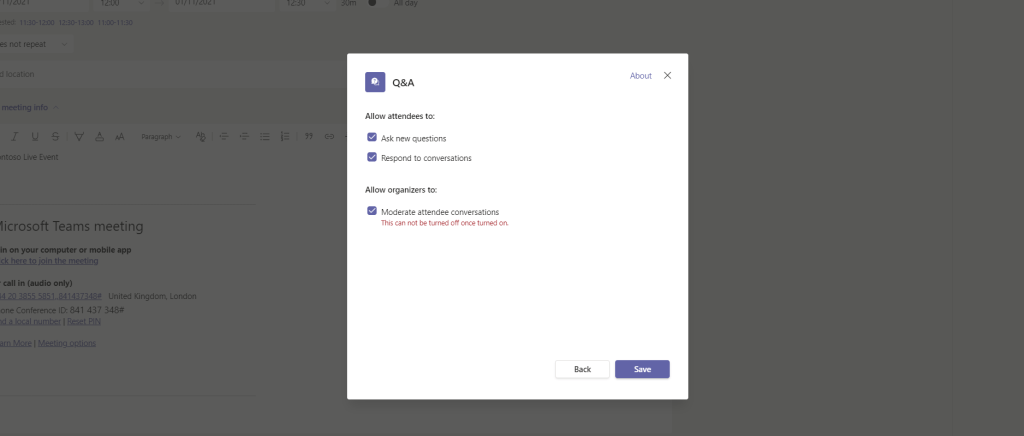Open the Paragraph style dropdown
This screenshot has height=436, width=1024.
159,136
